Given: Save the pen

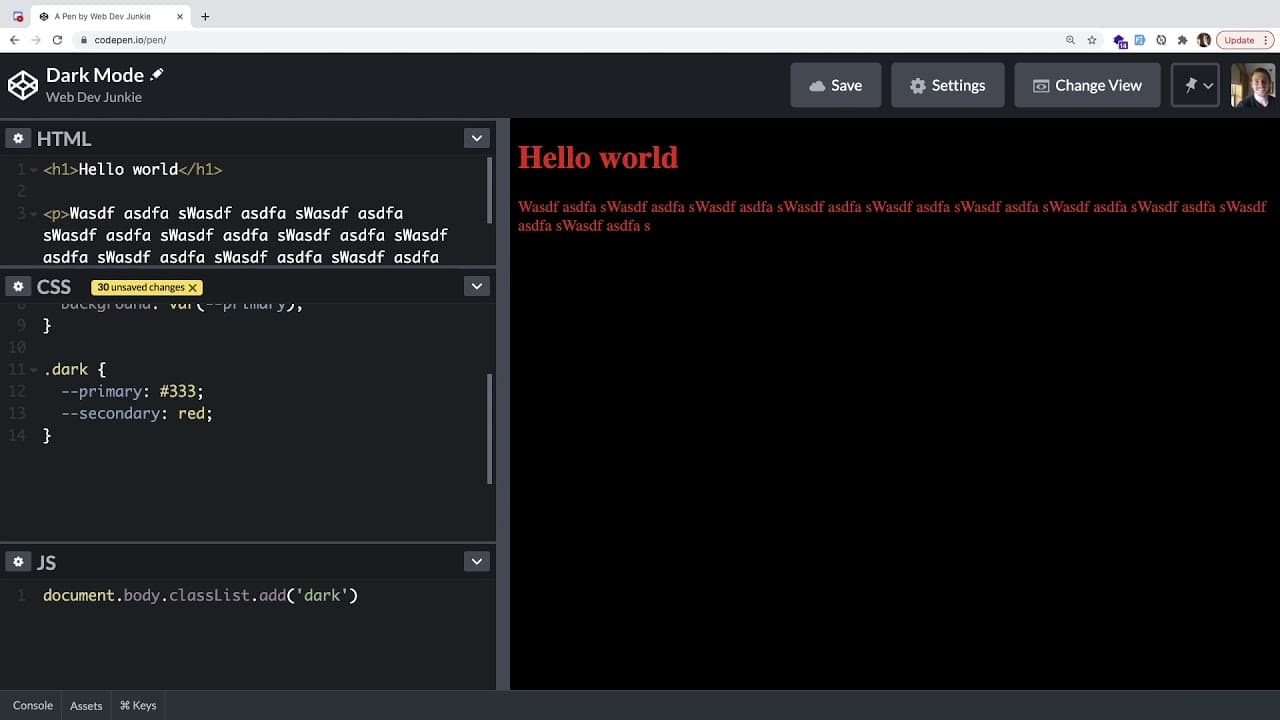Looking at the screenshot, I should 836,85.
